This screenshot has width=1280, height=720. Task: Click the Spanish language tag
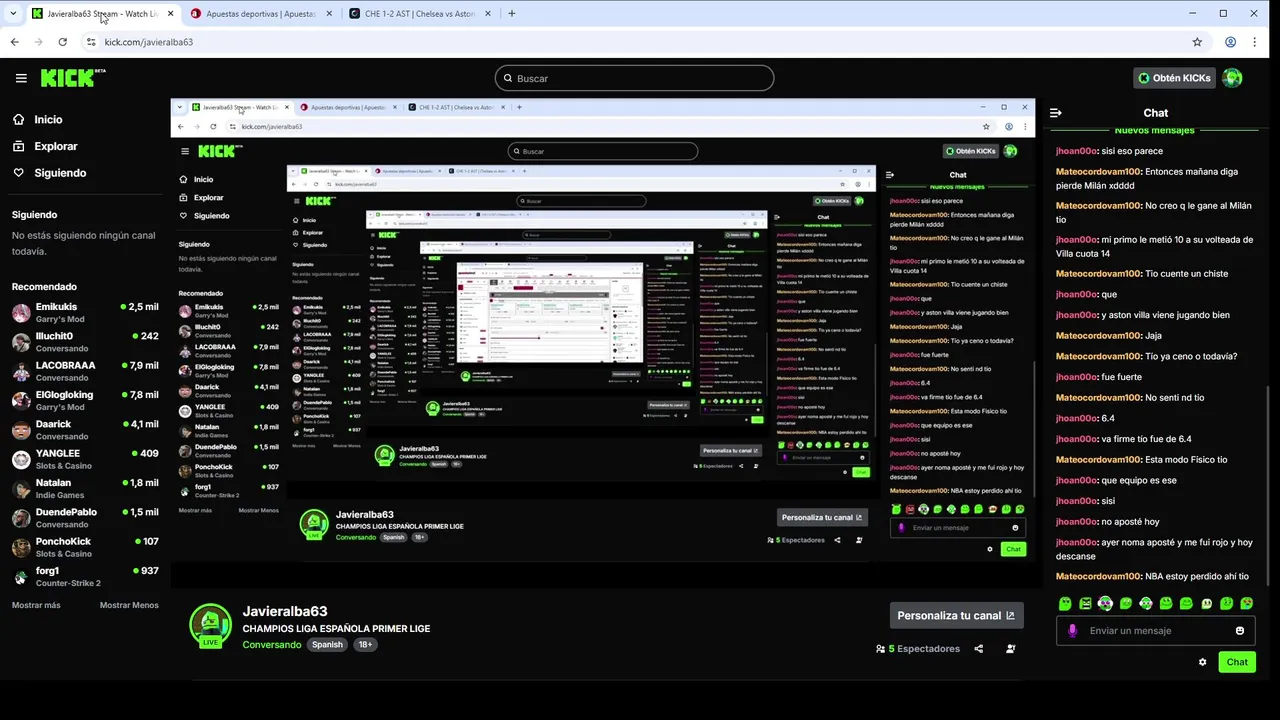327,645
